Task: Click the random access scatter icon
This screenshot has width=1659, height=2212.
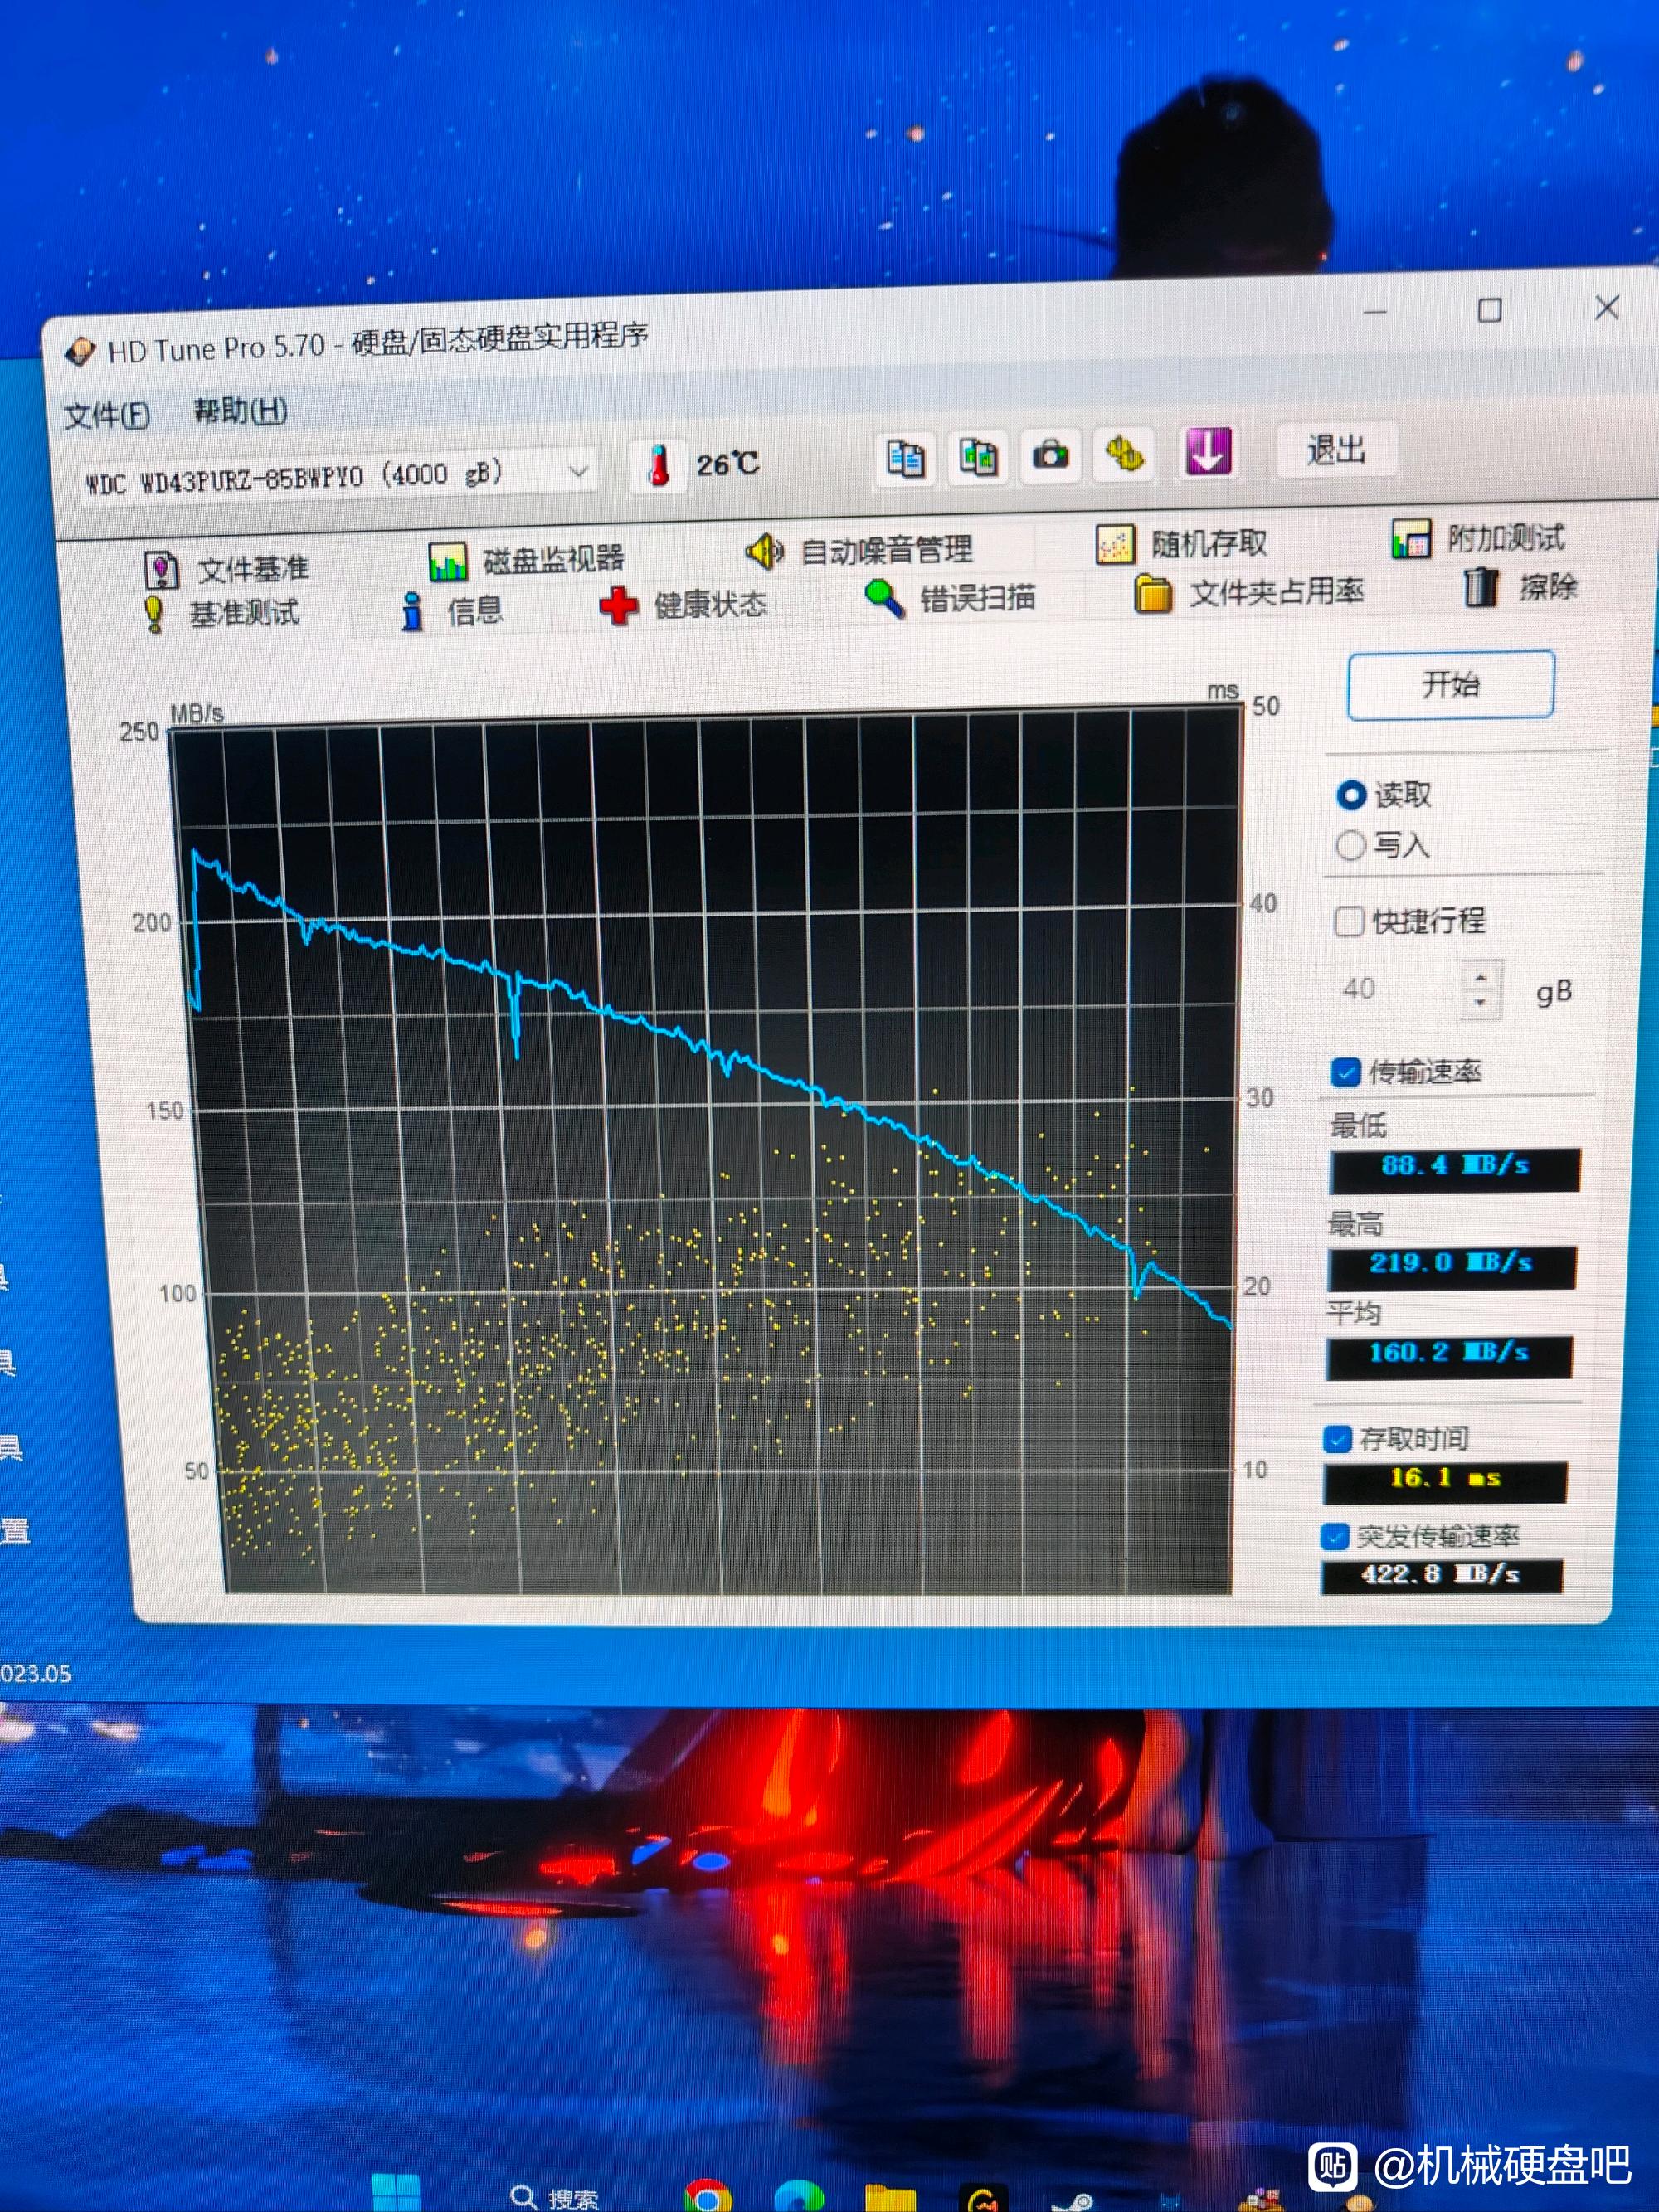Action: pyautogui.click(x=1114, y=545)
